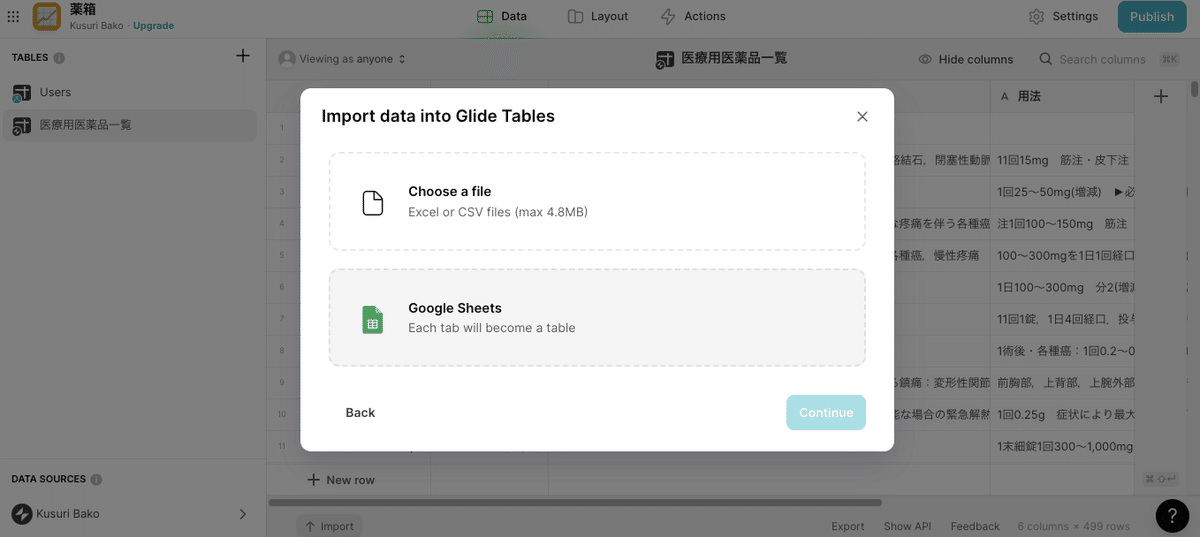Click the Upgrade link
This screenshot has width=1200, height=537.
(x=153, y=25)
